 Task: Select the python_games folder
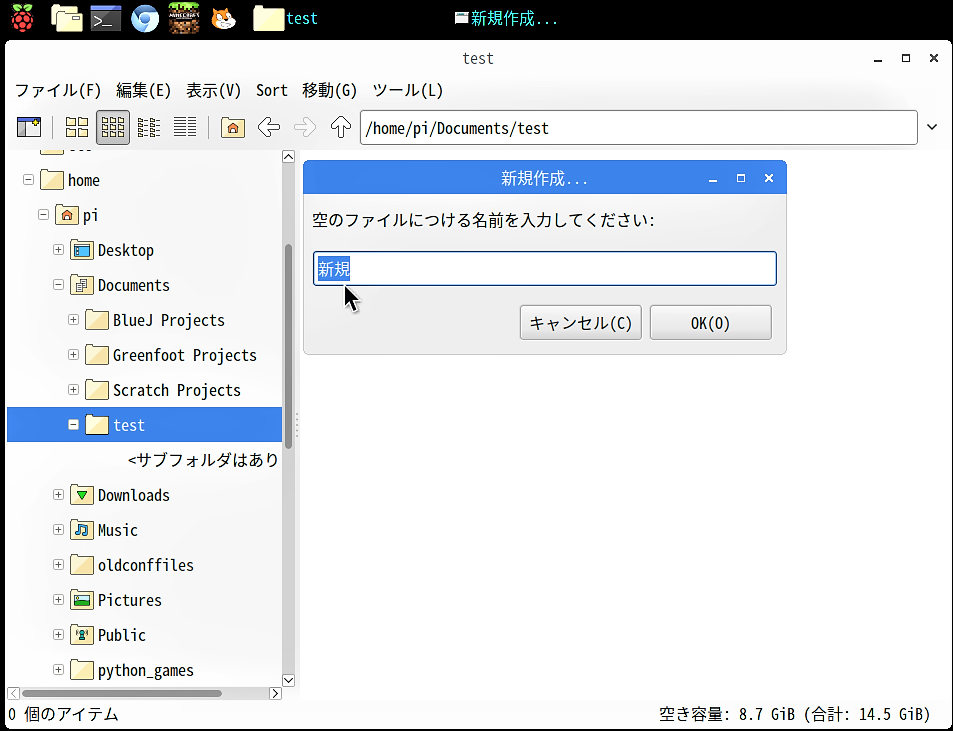(x=132, y=670)
